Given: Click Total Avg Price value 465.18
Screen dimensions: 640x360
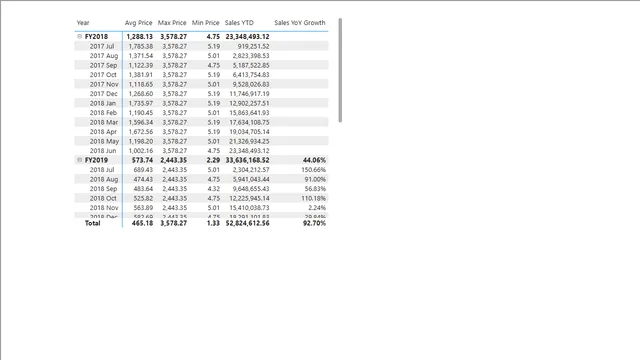Looking at the screenshot, I should point(142,223).
